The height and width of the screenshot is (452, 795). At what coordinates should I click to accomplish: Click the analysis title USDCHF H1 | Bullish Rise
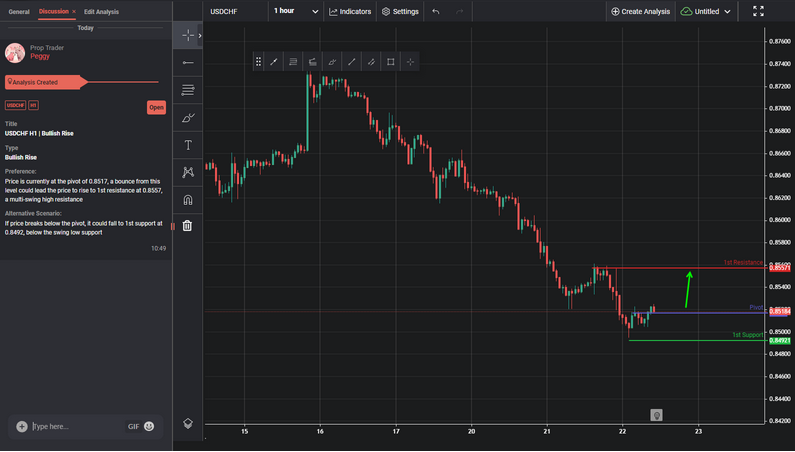[39, 133]
